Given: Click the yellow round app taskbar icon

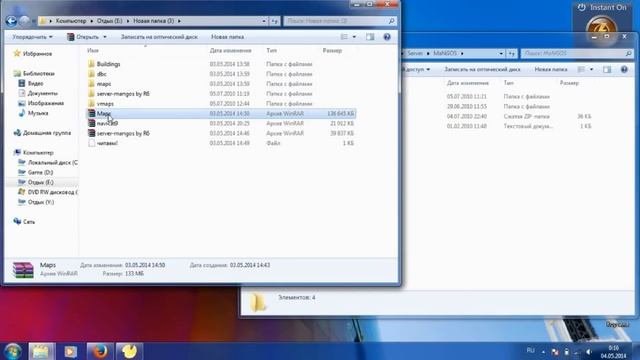Looking at the screenshot, I should [129, 351].
